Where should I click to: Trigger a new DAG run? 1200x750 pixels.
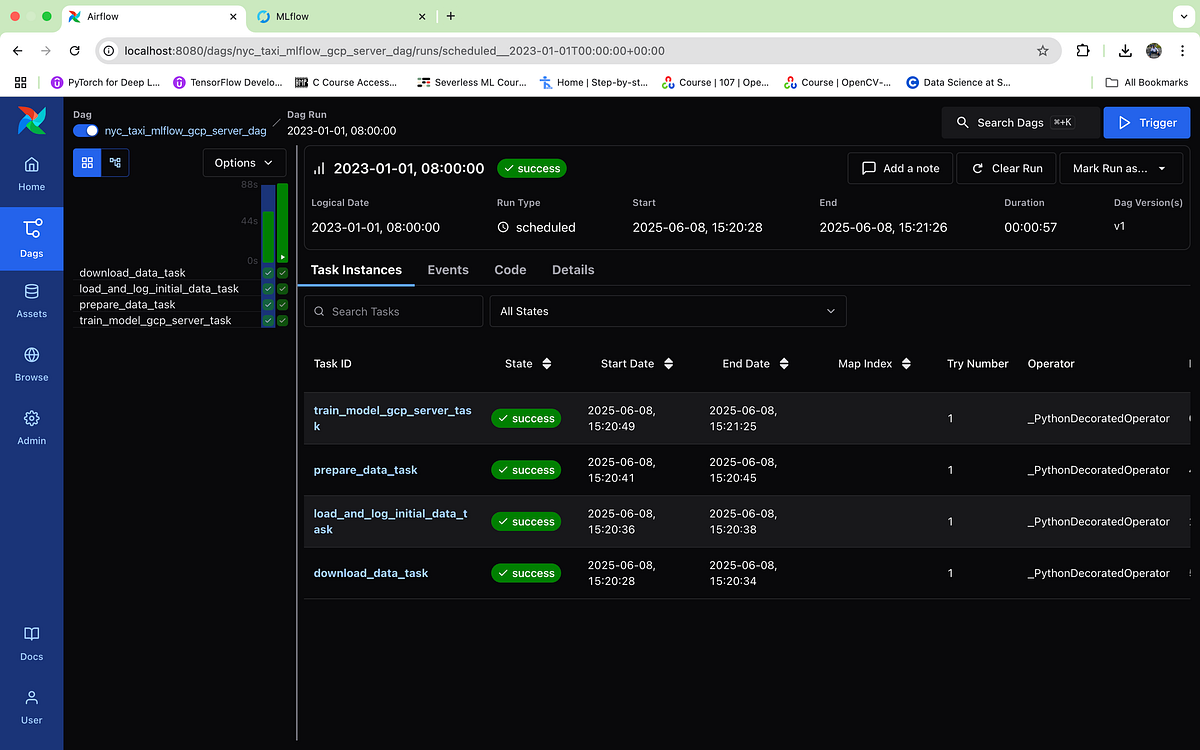click(1146, 121)
